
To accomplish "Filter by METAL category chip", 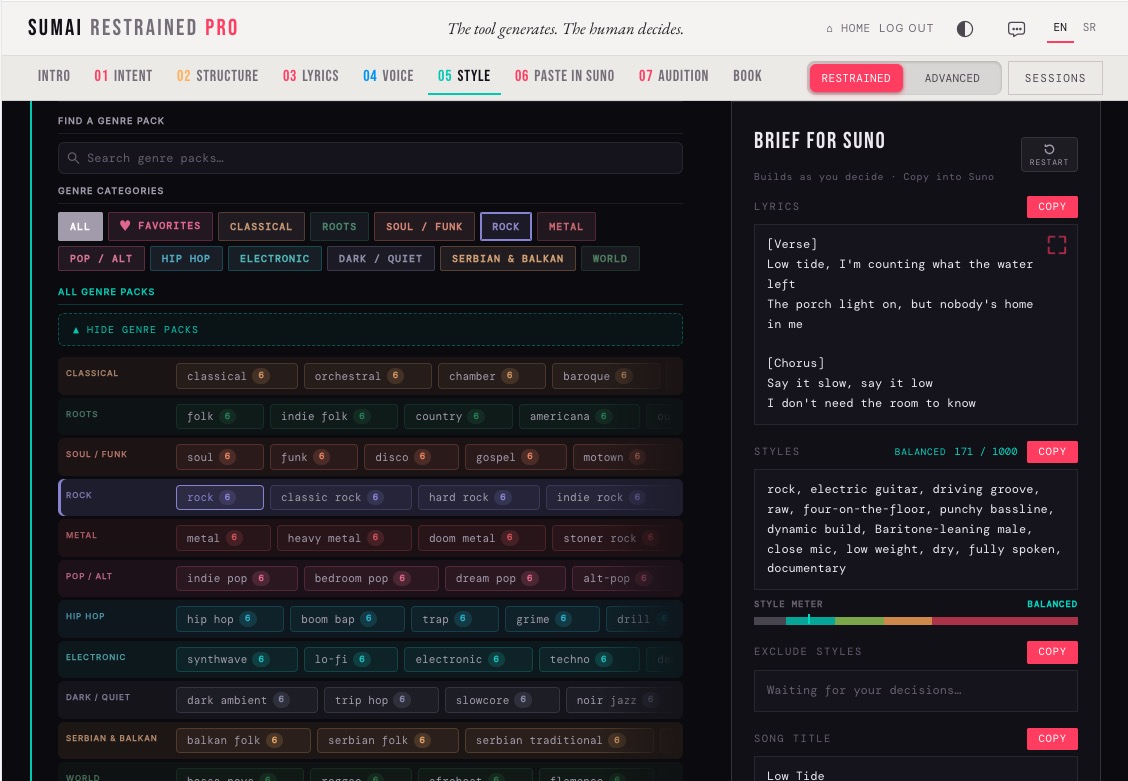I will click(566, 227).
